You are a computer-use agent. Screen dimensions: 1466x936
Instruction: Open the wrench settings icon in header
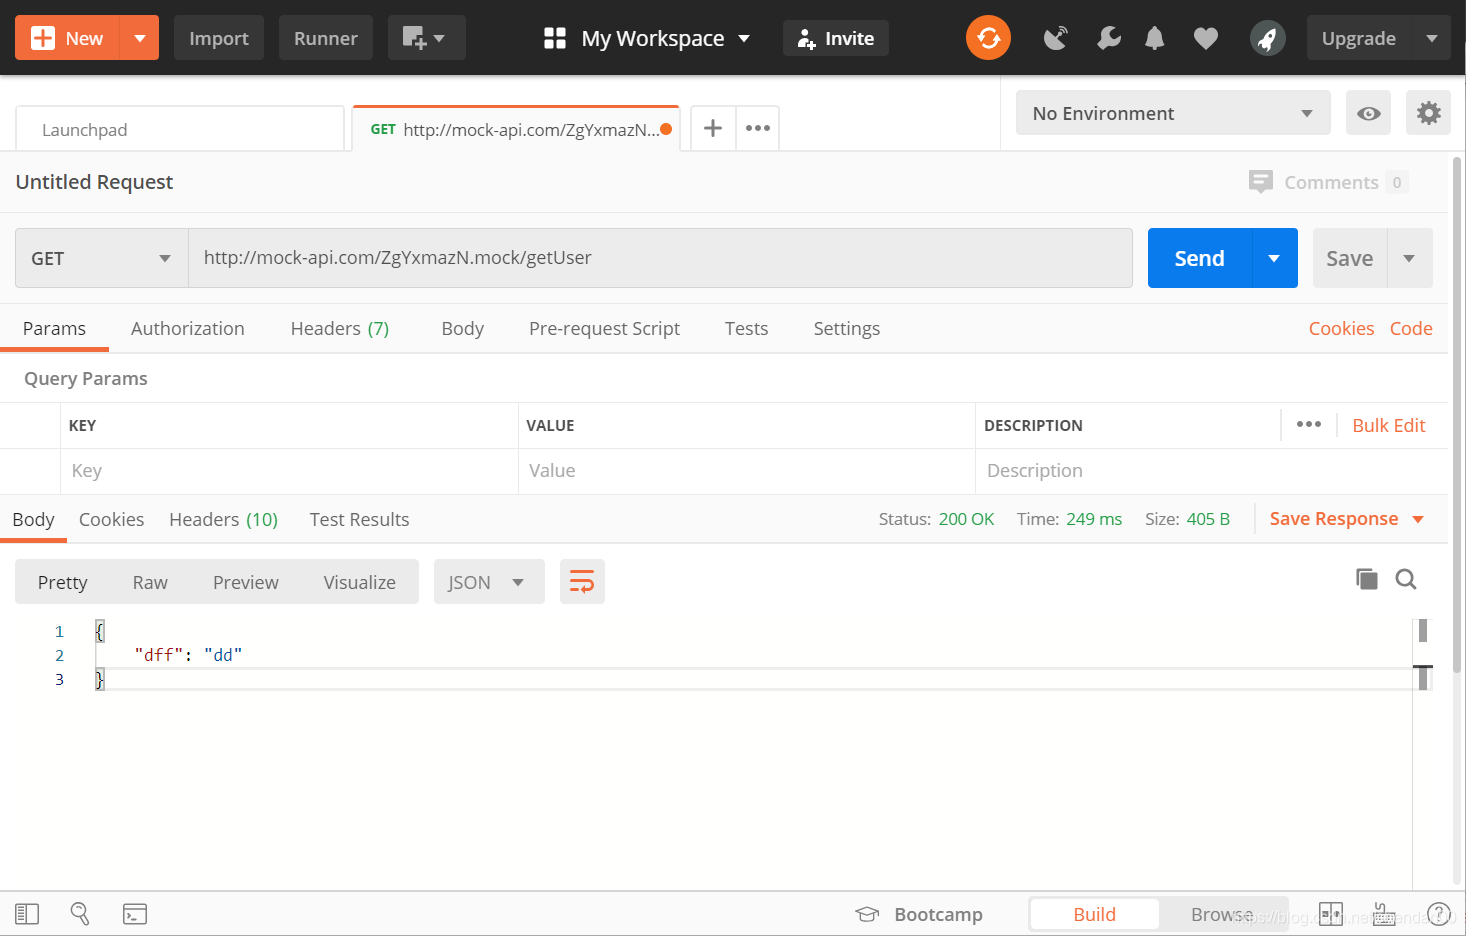1108,38
